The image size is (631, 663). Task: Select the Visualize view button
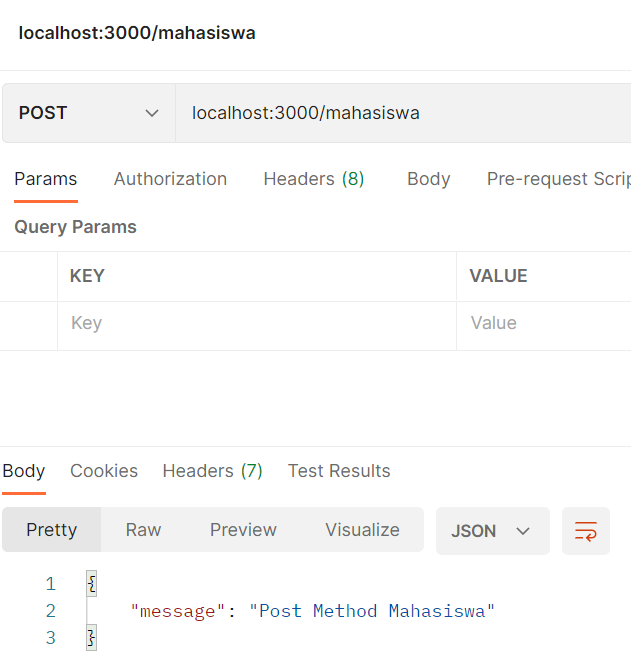pos(362,530)
